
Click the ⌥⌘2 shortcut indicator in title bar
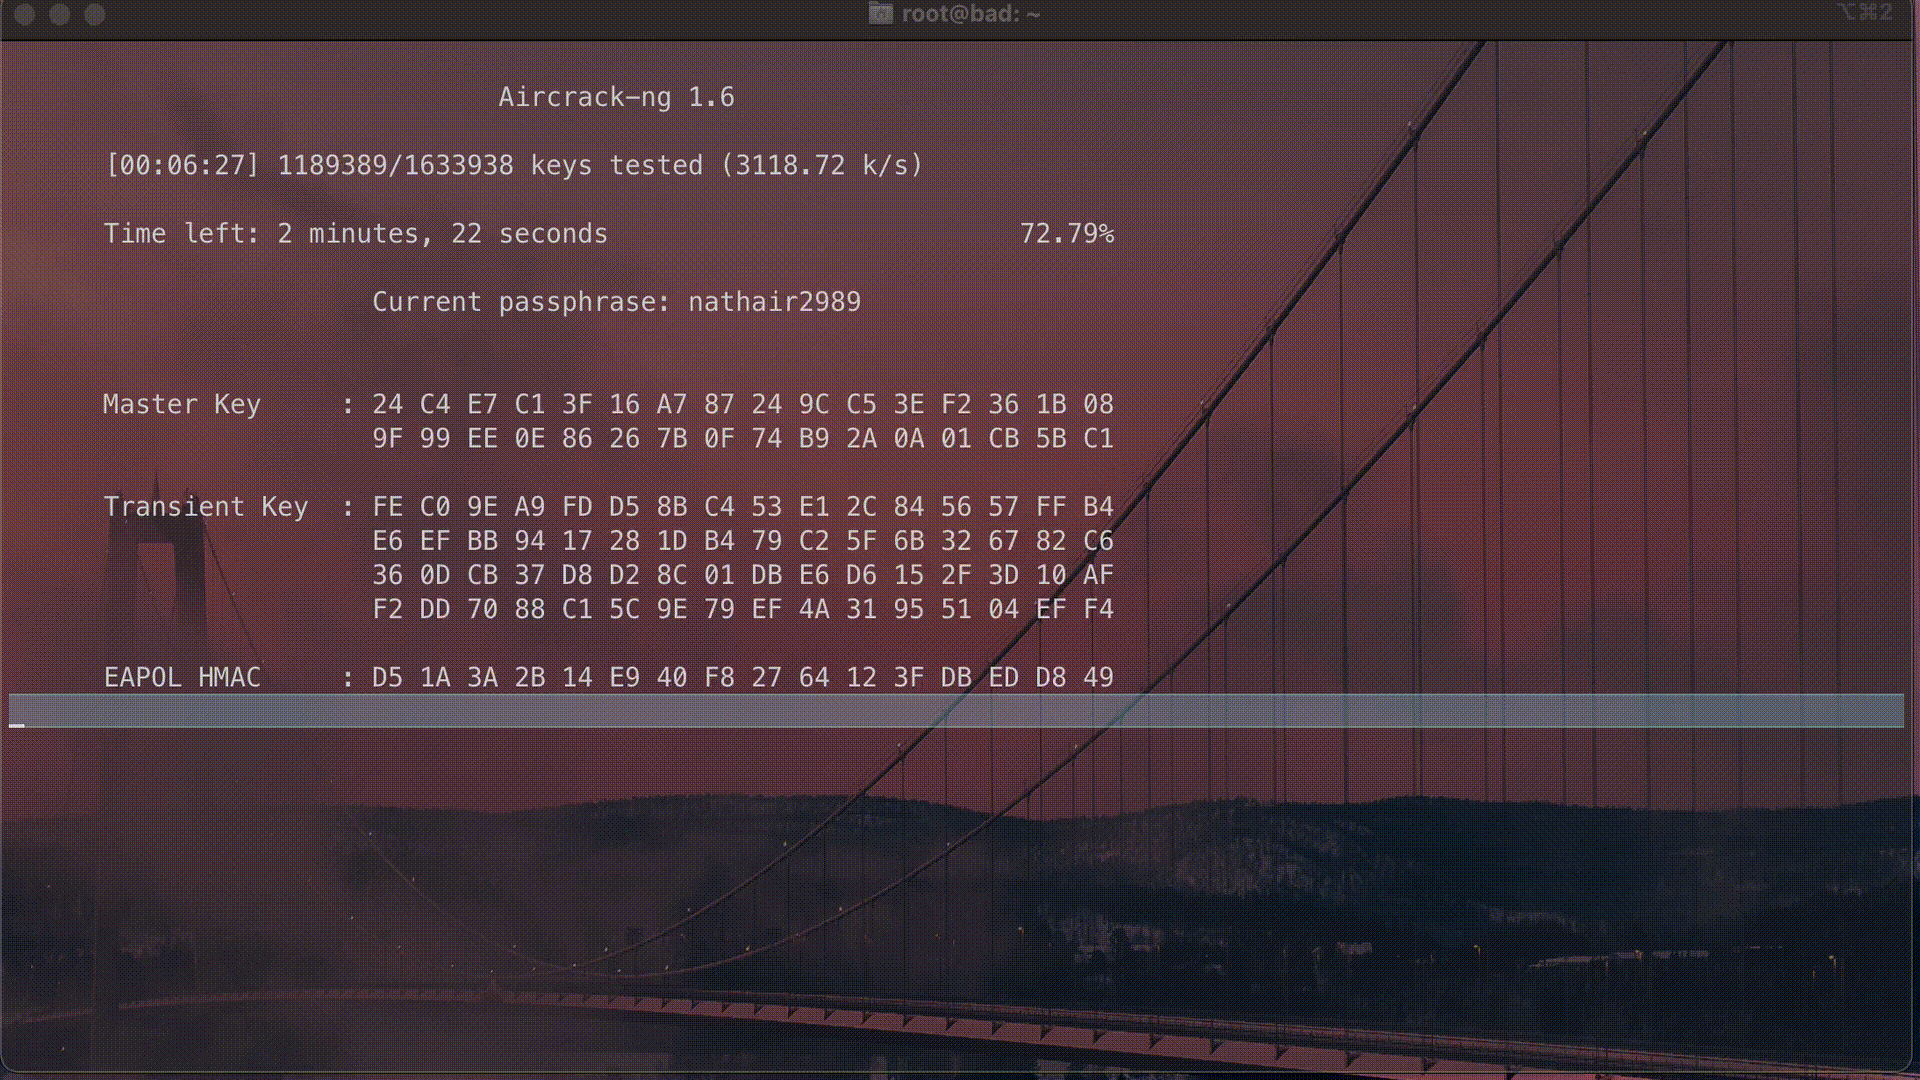coord(1865,12)
